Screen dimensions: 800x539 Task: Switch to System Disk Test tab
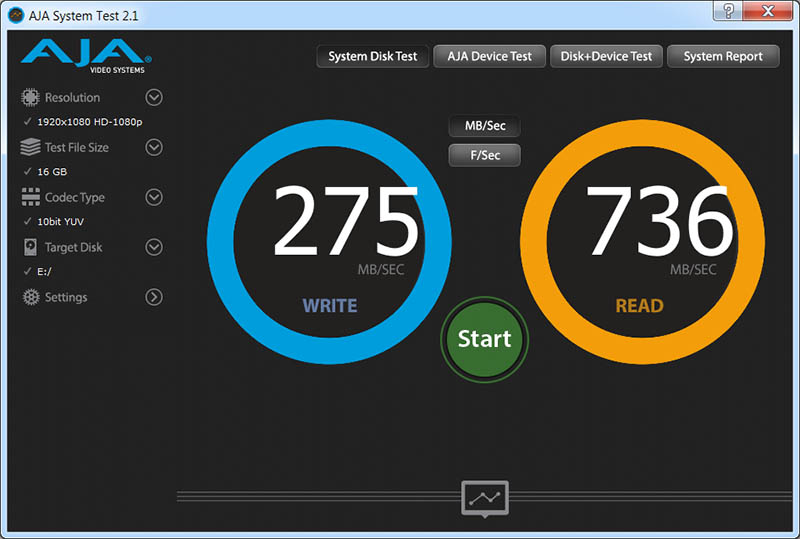(372, 56)
